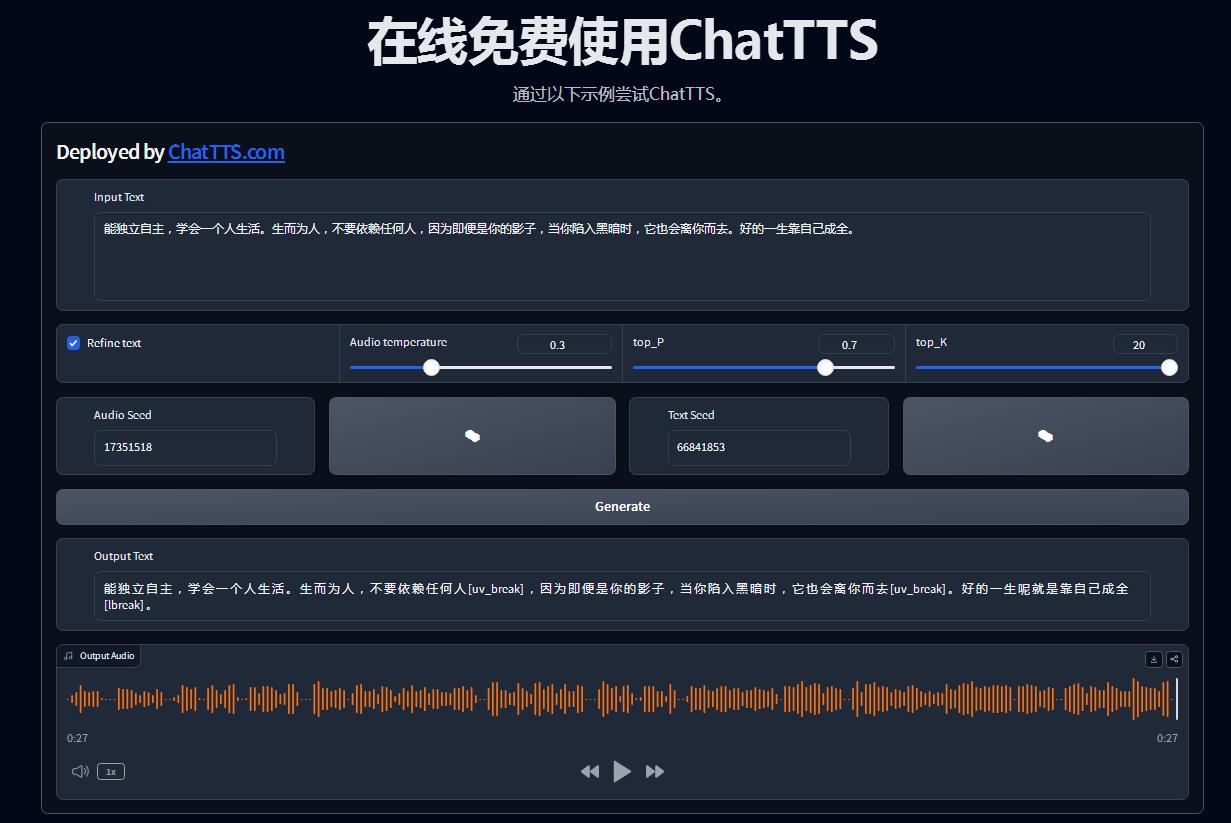Click the Audio Seed input showing 17351518

coord(184,448)
